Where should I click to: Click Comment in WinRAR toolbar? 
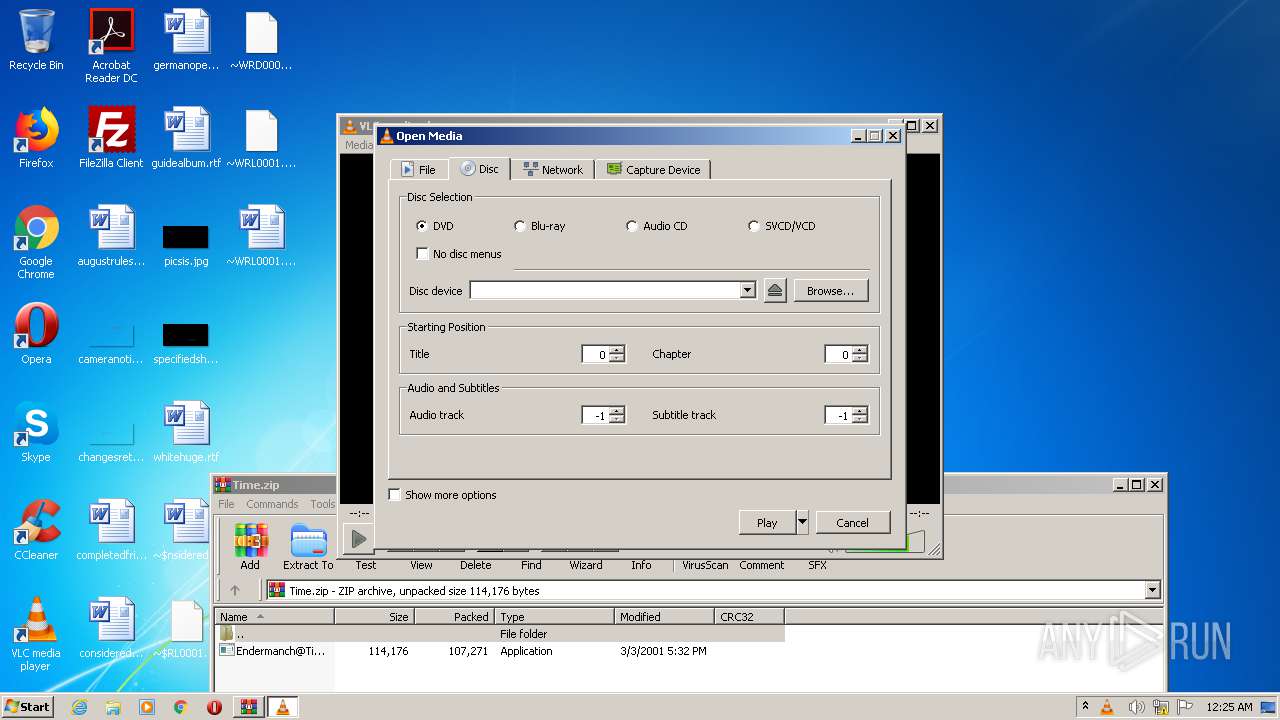coord(762,565)
